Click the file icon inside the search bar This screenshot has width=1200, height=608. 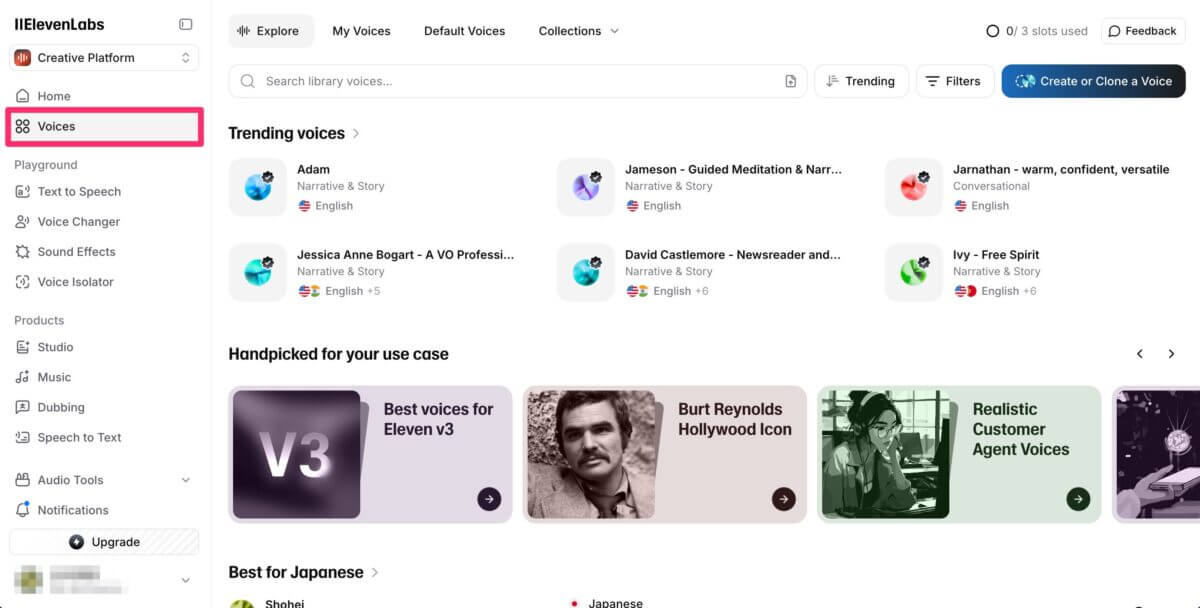tap(790, 81)
